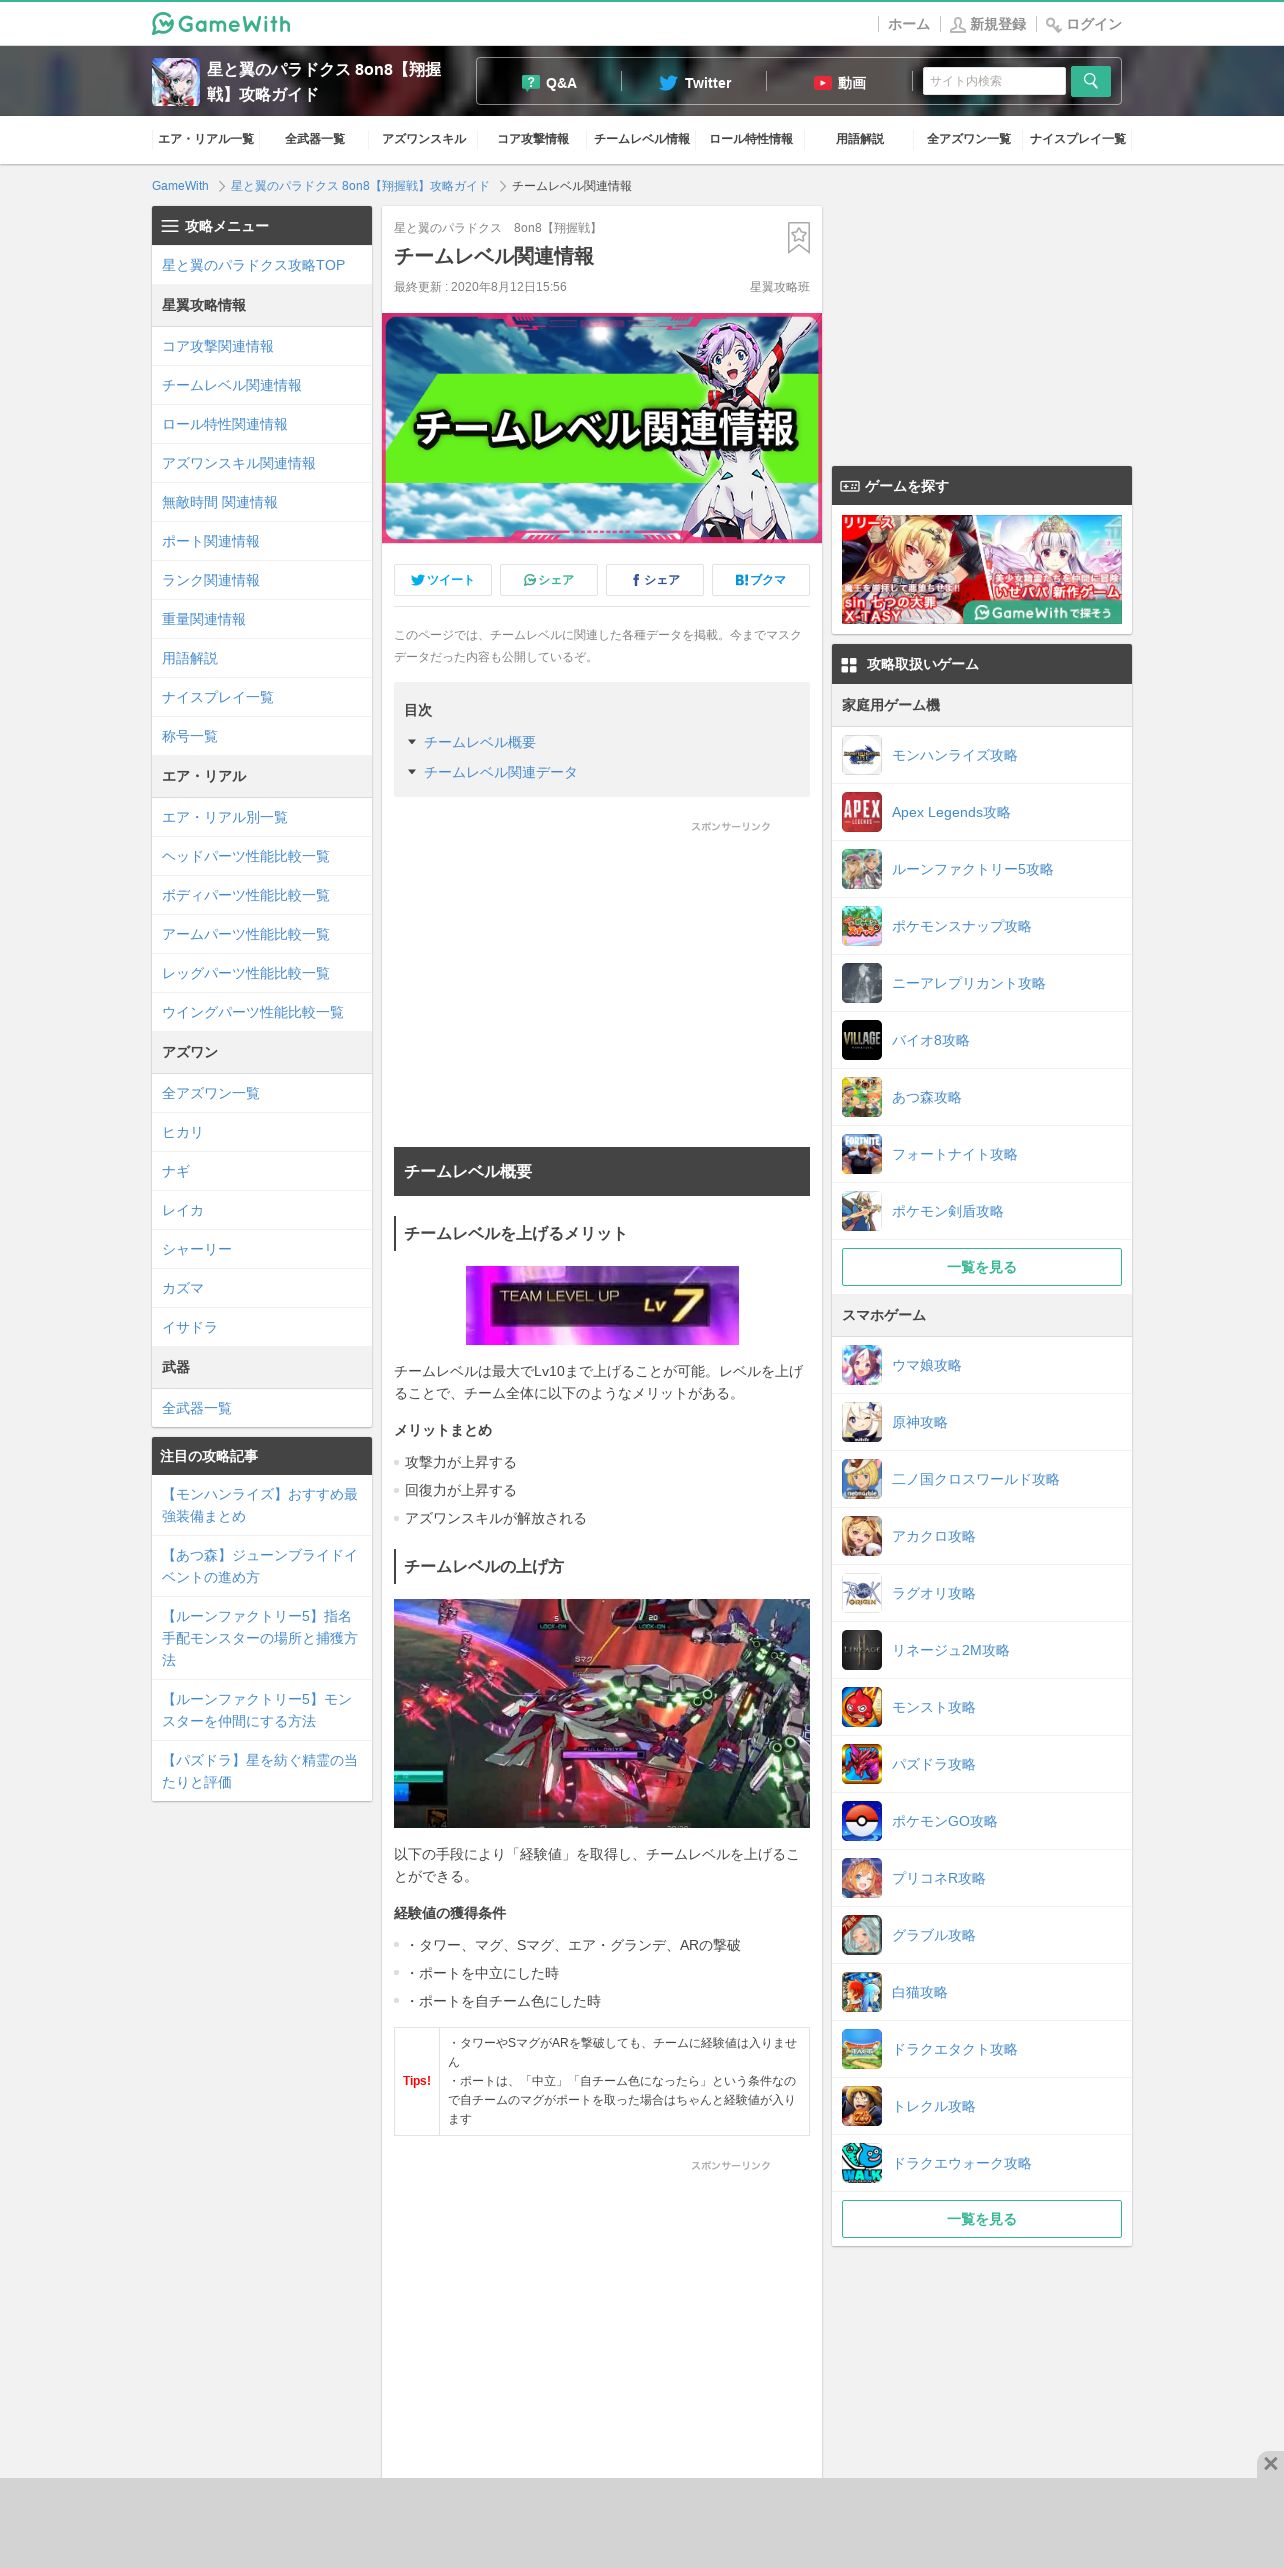The image size is (1284, 2568).
Task: Open the Q&A header link
Action: point(549,83)
